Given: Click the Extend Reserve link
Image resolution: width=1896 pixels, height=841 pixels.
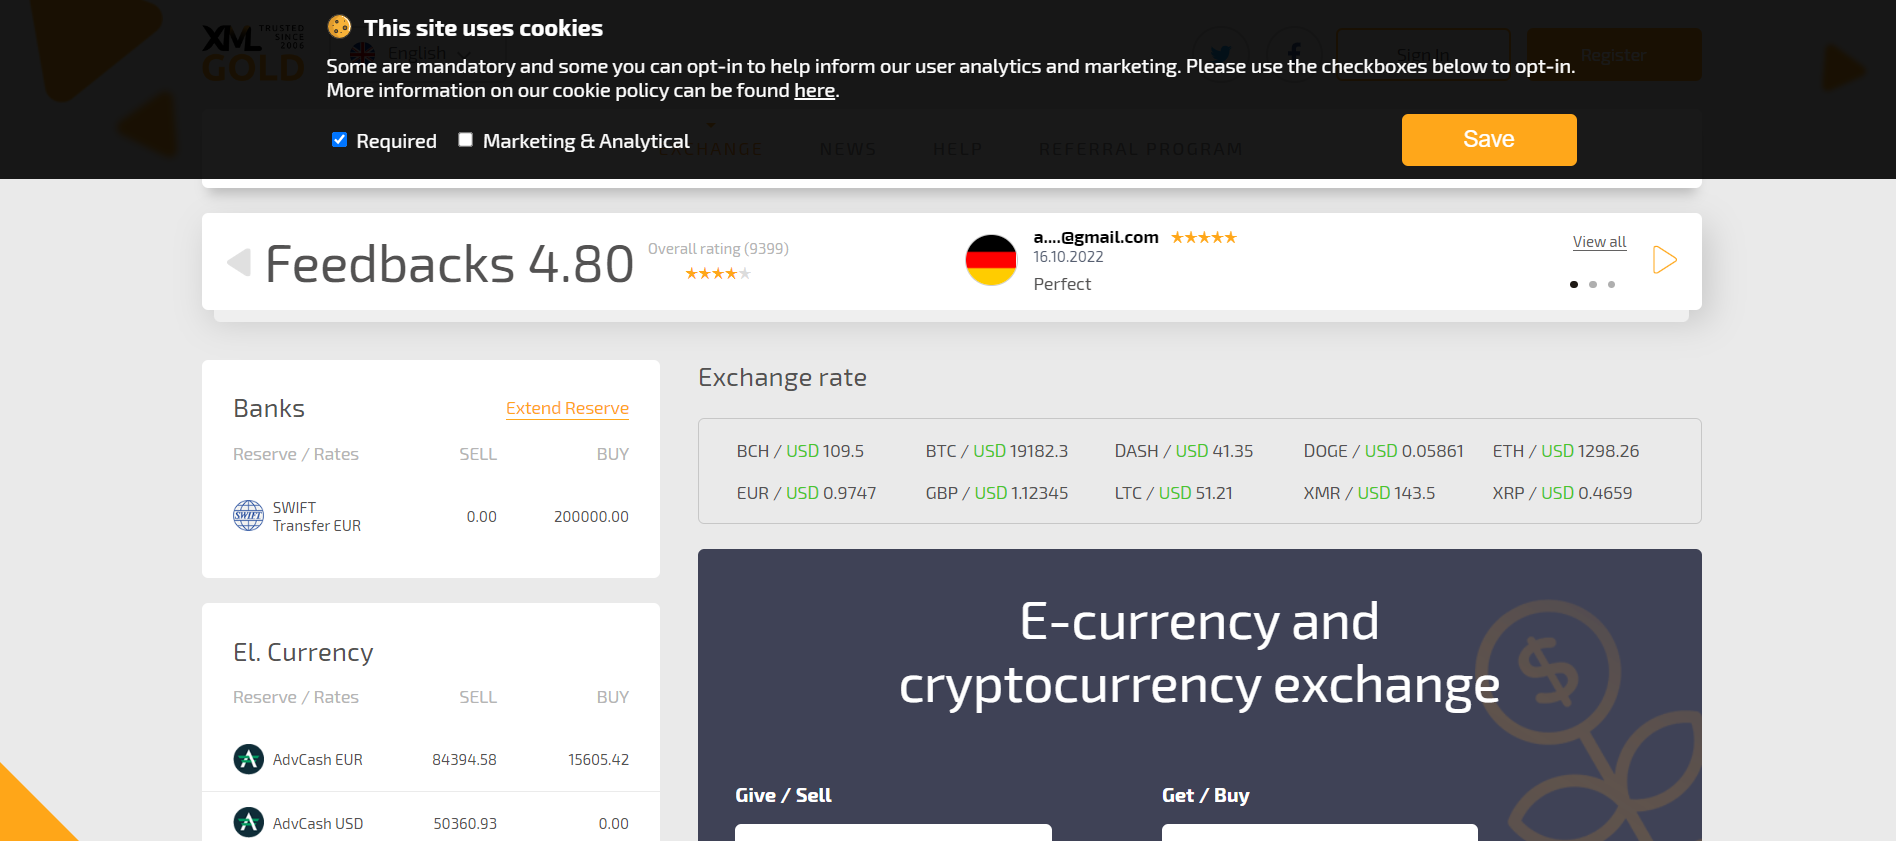Looking at the screenshot, I should click(567, 408).
